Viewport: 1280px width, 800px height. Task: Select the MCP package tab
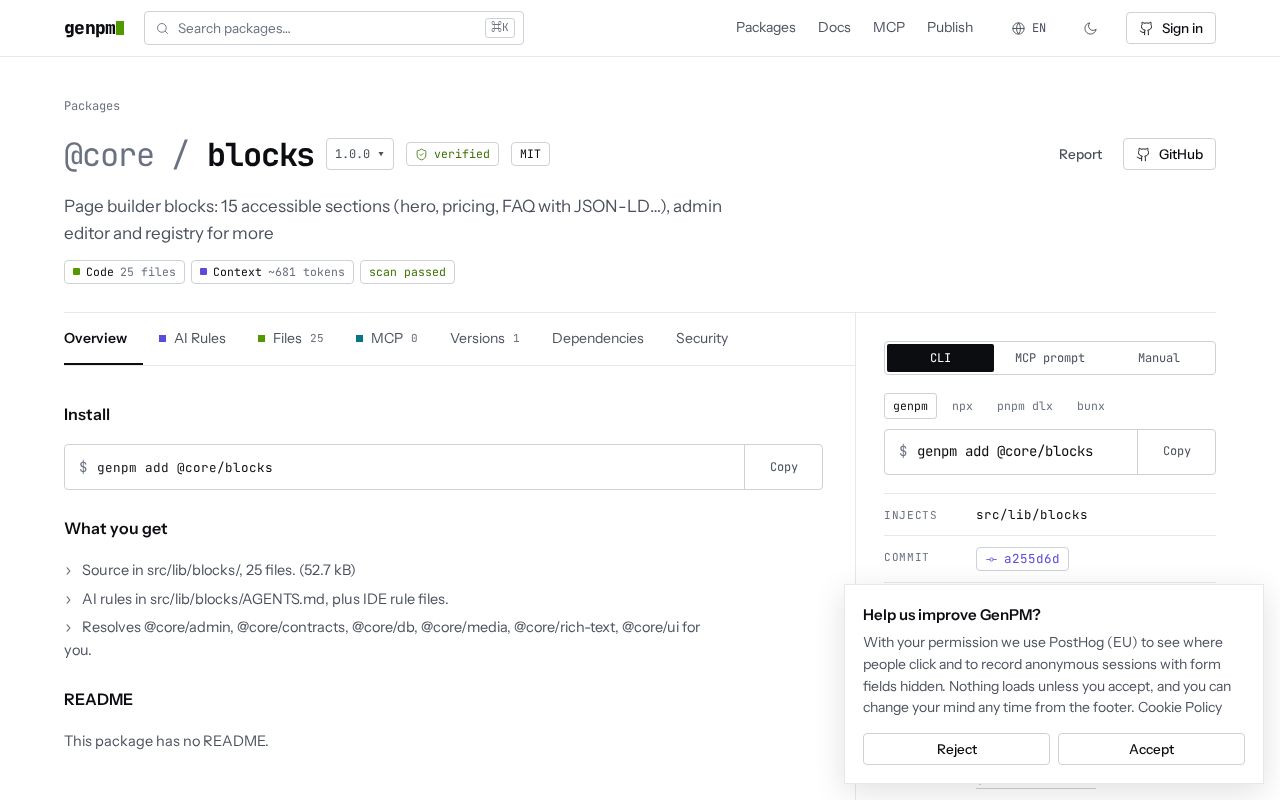coord(387,338)
